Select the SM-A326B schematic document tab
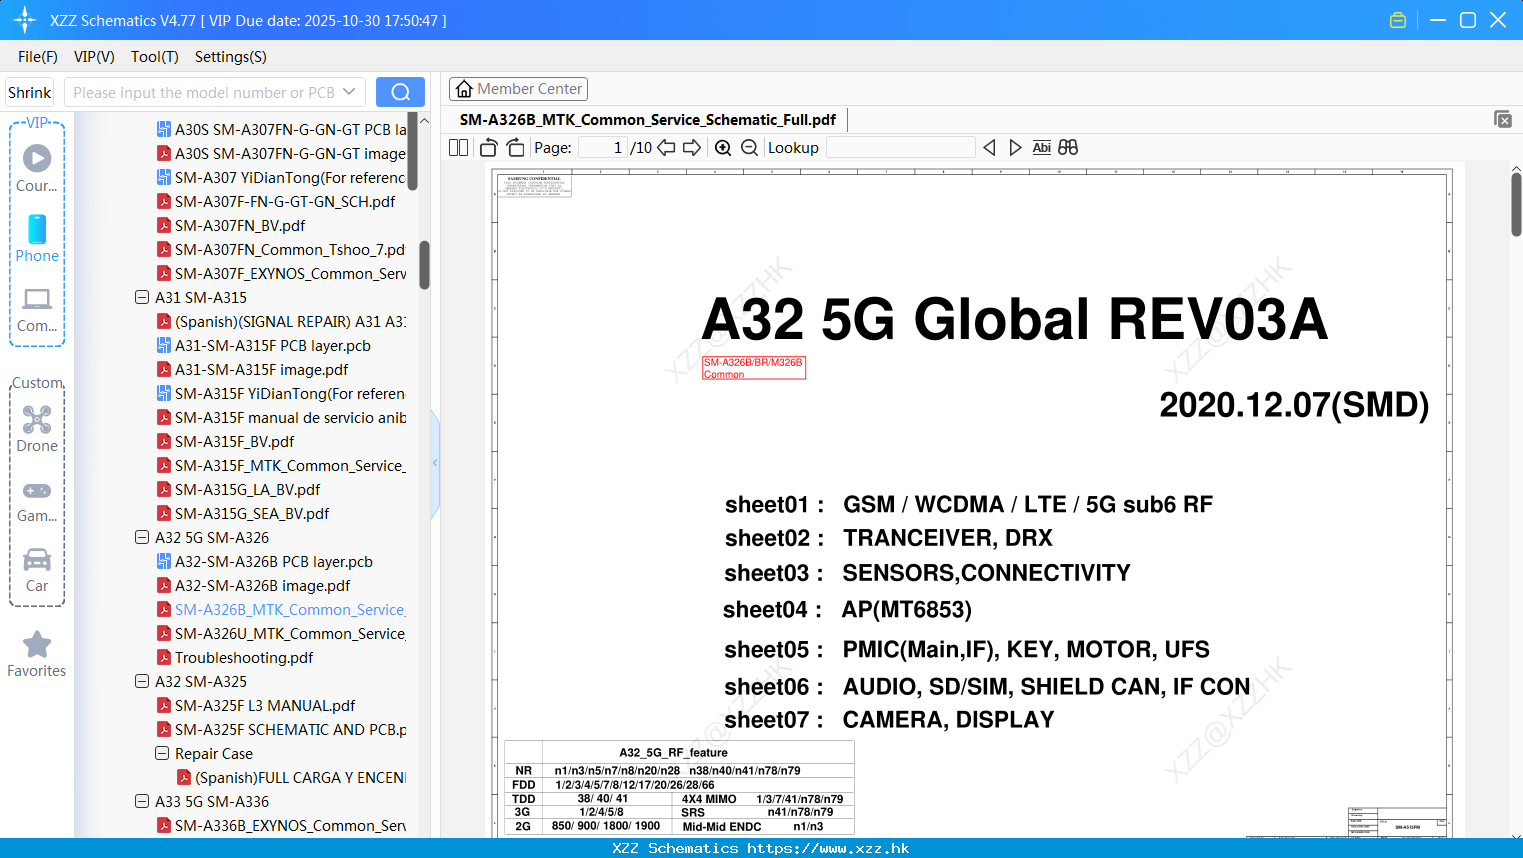The height and width of the screenshot is (858, 1523). pos(648,120)
